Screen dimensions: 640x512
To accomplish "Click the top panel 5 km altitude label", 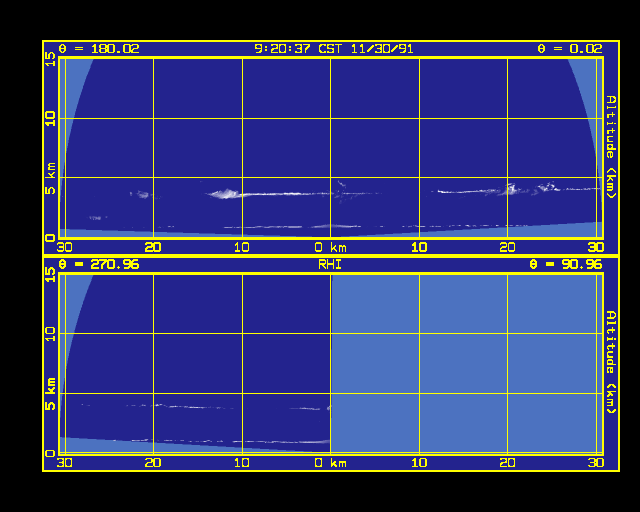I will pos(50,178).
